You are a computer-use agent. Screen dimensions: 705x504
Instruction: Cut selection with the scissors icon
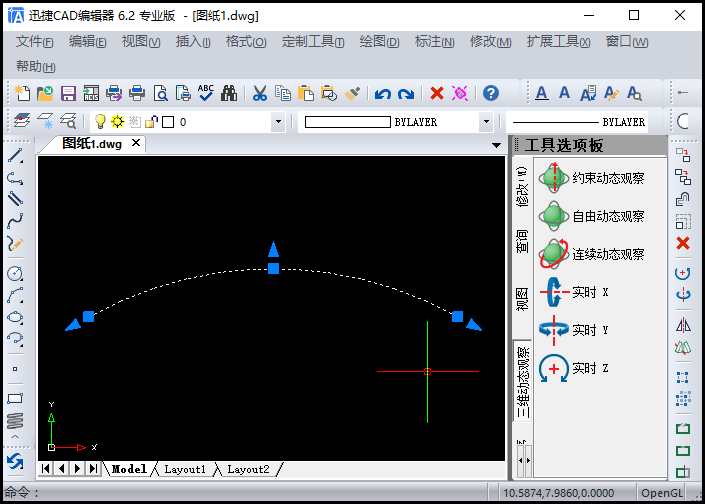point(259,94)
